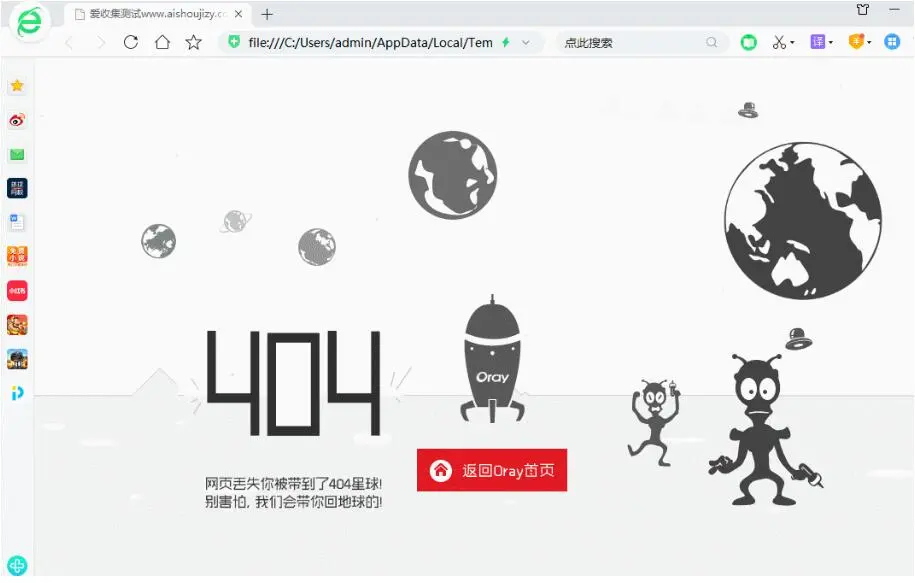Image resolution: width=915 pixels, height=583 pixels.
Task: Bookmark this page with the star icon
Action: pos(194,42)
